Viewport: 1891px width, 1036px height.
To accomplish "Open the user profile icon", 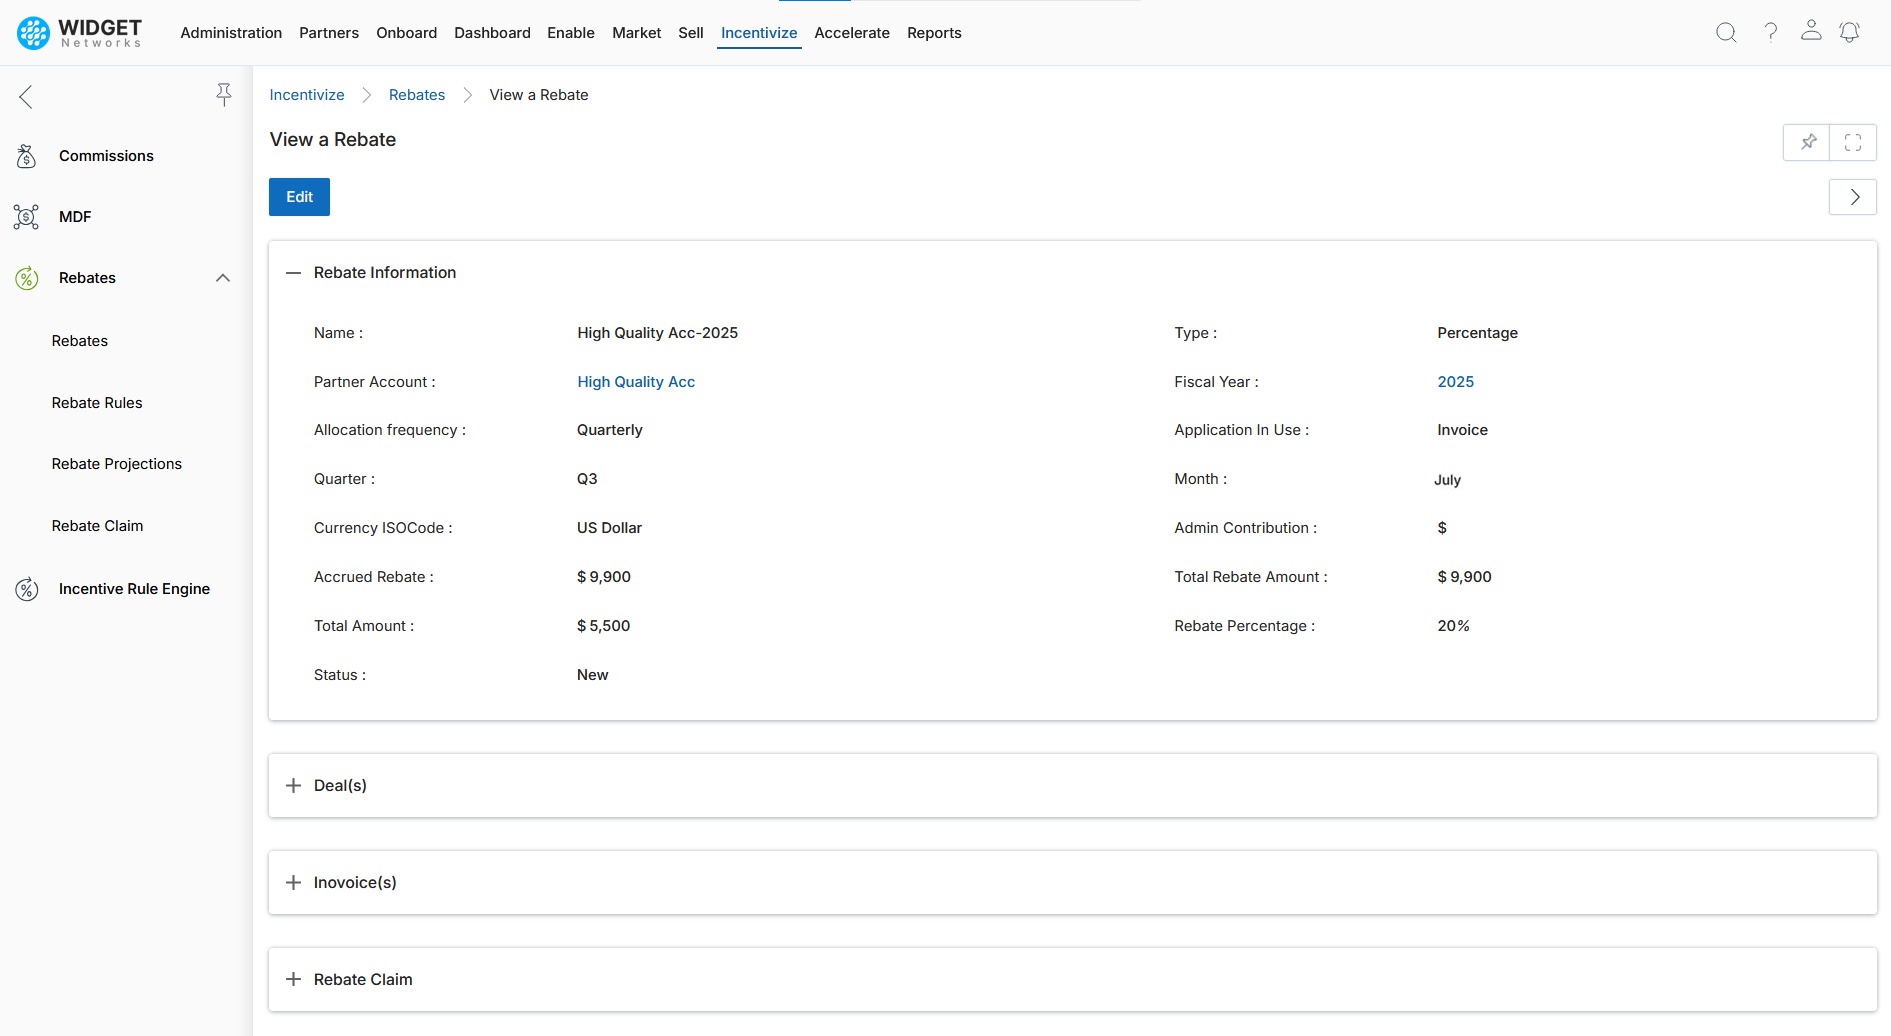I will coord(1811,31).
